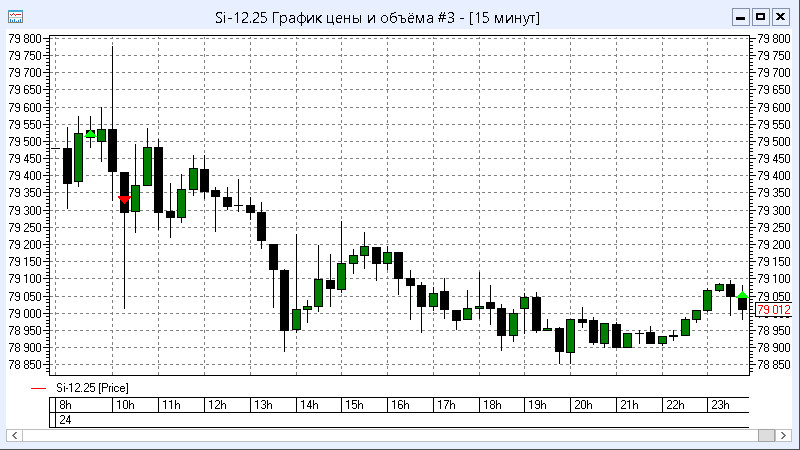Click the green up-triangle trade marker
800x450 pixels.
(91, 133)
